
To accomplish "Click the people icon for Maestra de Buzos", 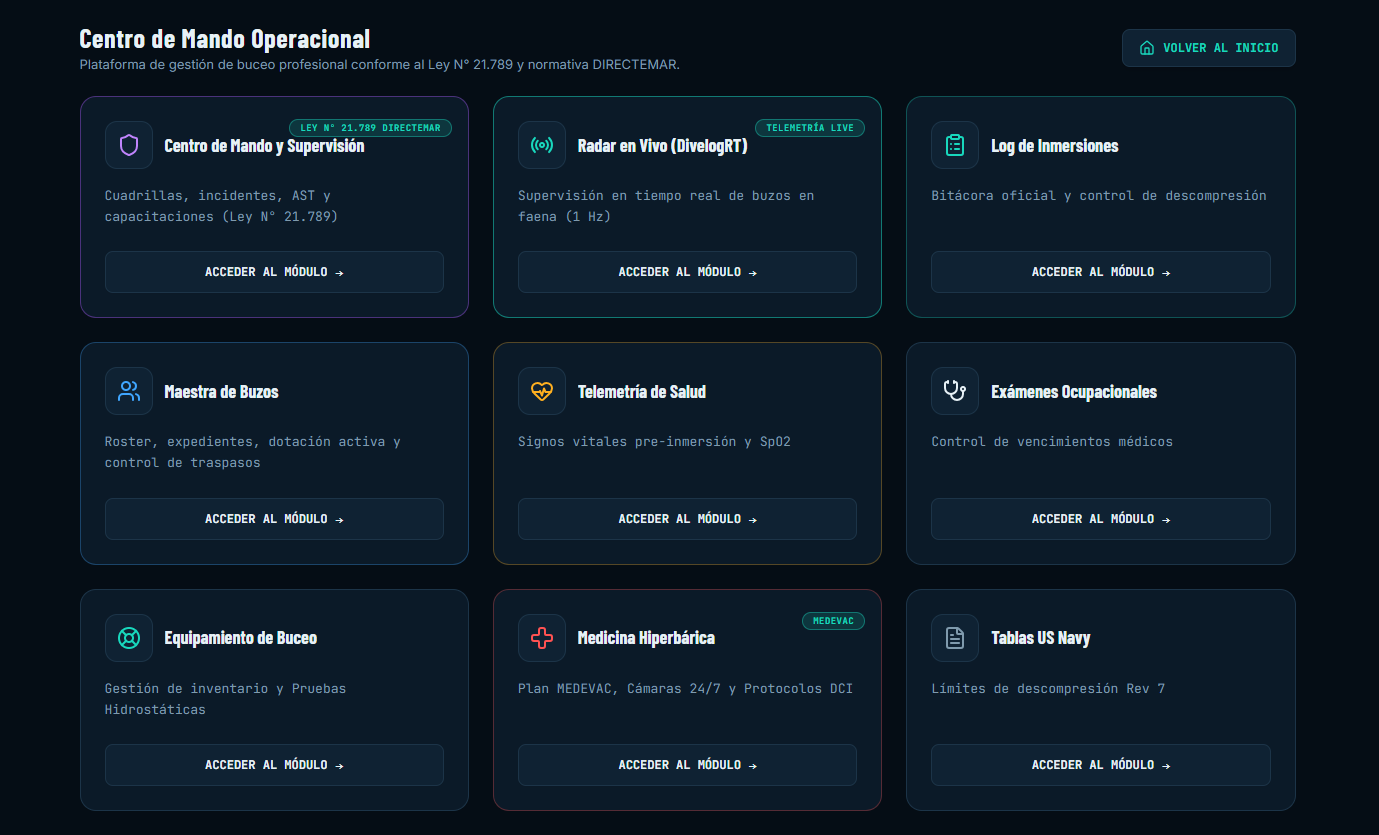I will coord(129,391).
